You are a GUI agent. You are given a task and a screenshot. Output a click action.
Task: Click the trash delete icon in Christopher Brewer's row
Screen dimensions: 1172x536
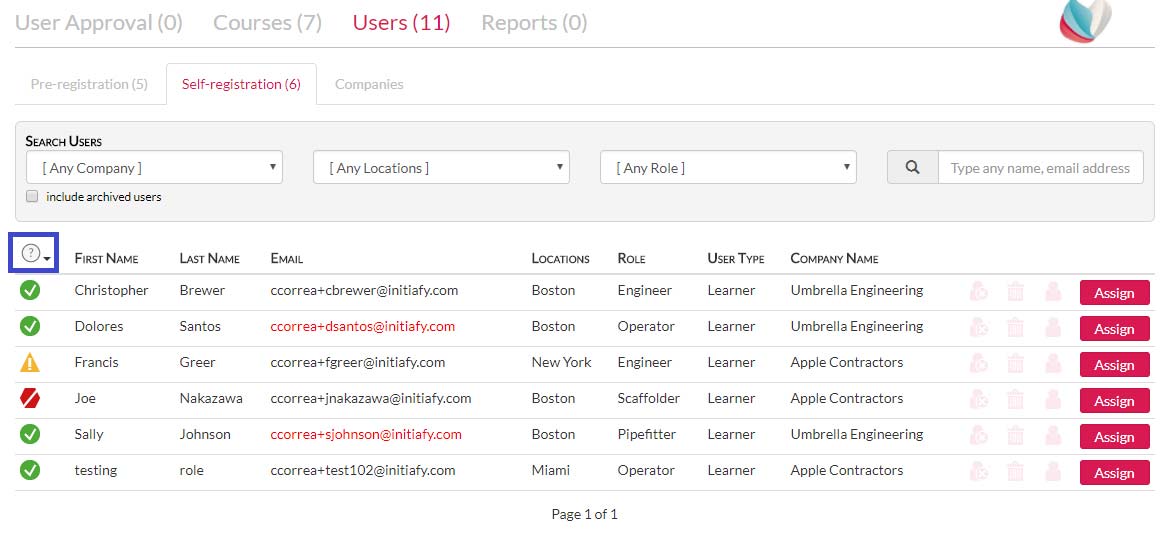coord(1015,292)
